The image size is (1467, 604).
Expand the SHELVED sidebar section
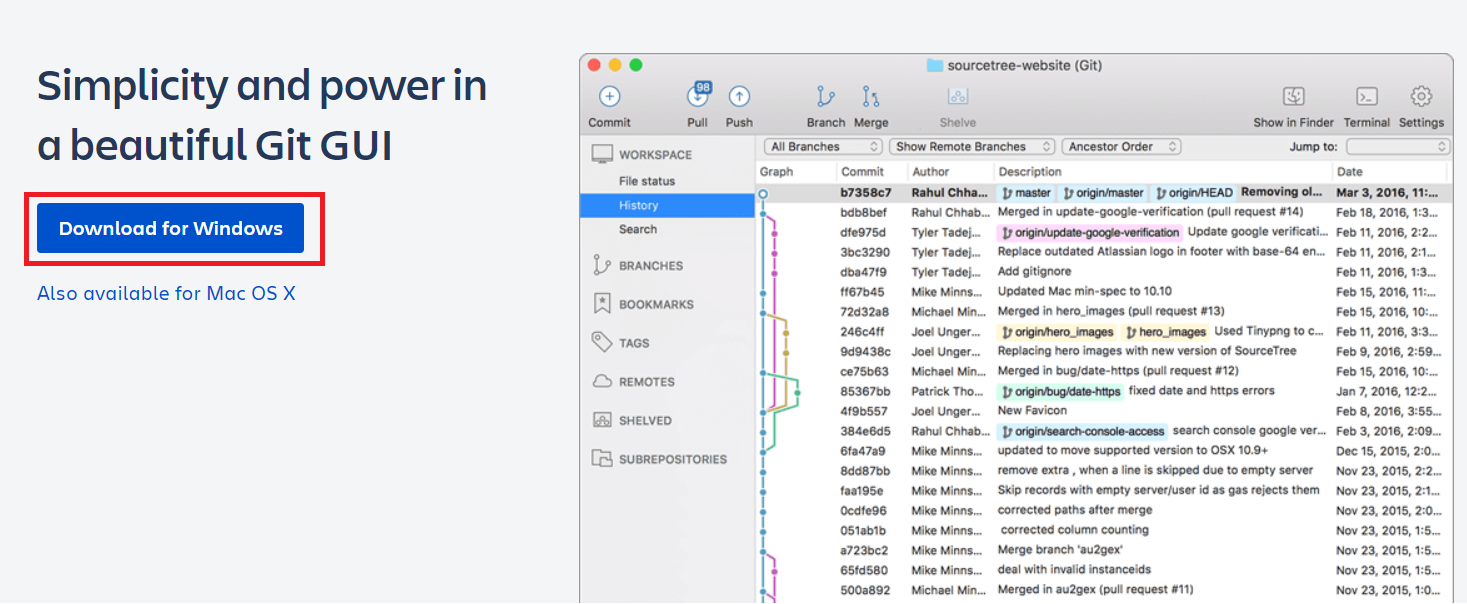645,421
